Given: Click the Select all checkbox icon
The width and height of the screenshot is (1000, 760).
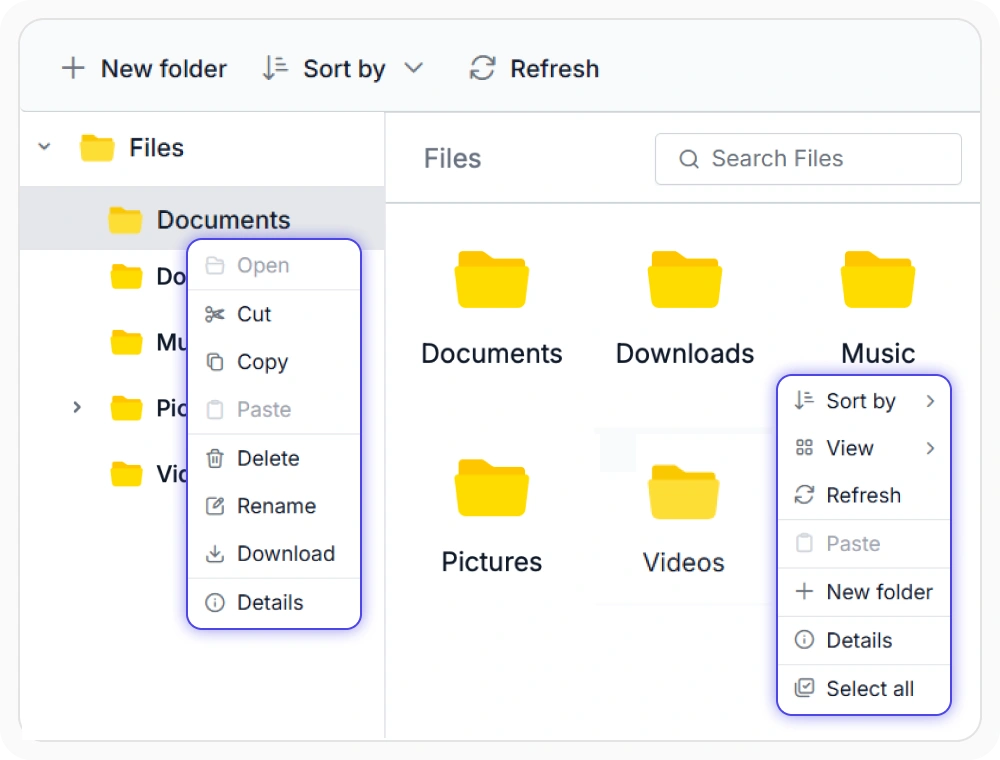Looking at the screenshot, I should (x=804, y=687).
